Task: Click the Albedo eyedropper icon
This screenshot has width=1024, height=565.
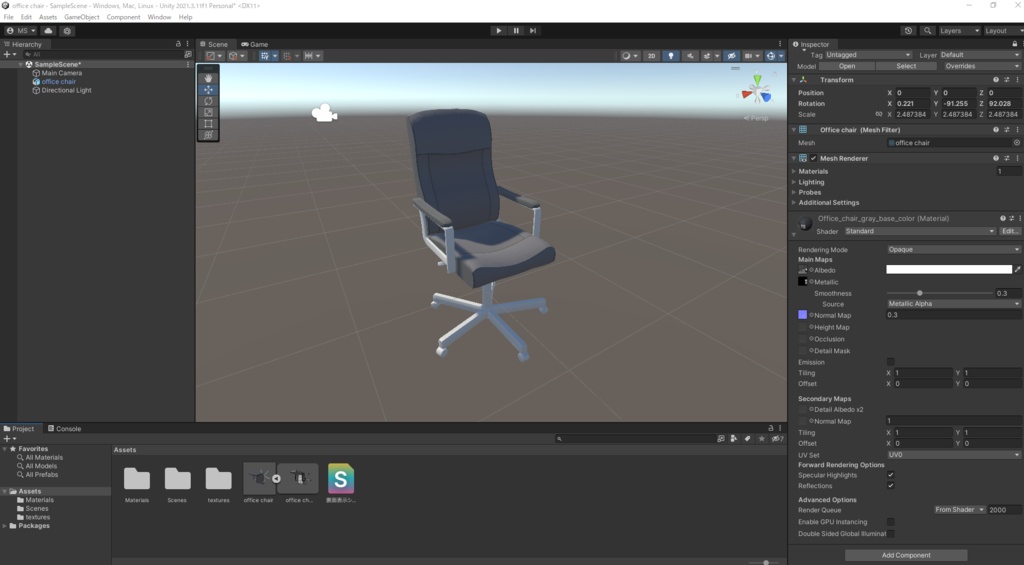Action: click(1017, 269)
